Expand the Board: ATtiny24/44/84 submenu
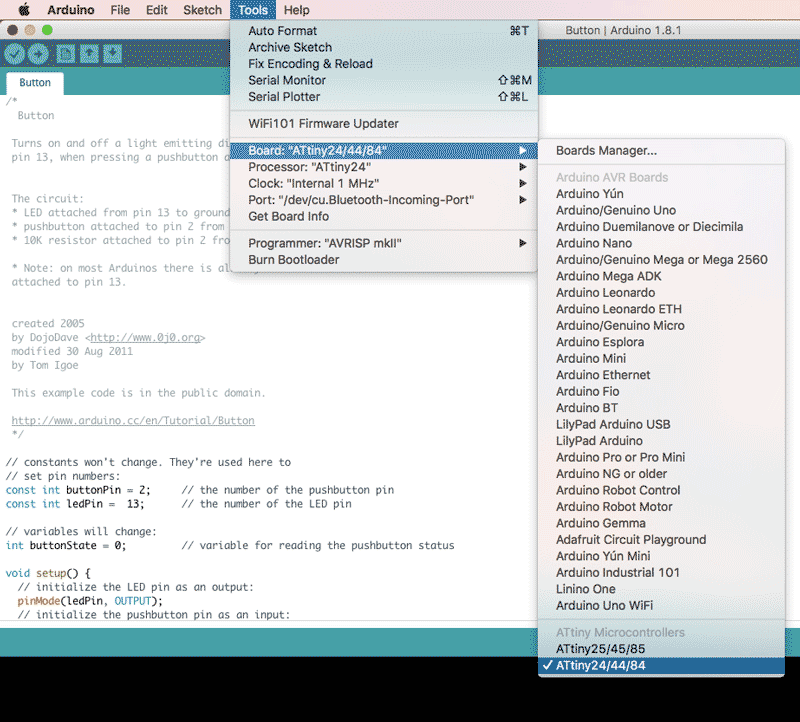This screenshot has height=722, width=800. point(384,151)
